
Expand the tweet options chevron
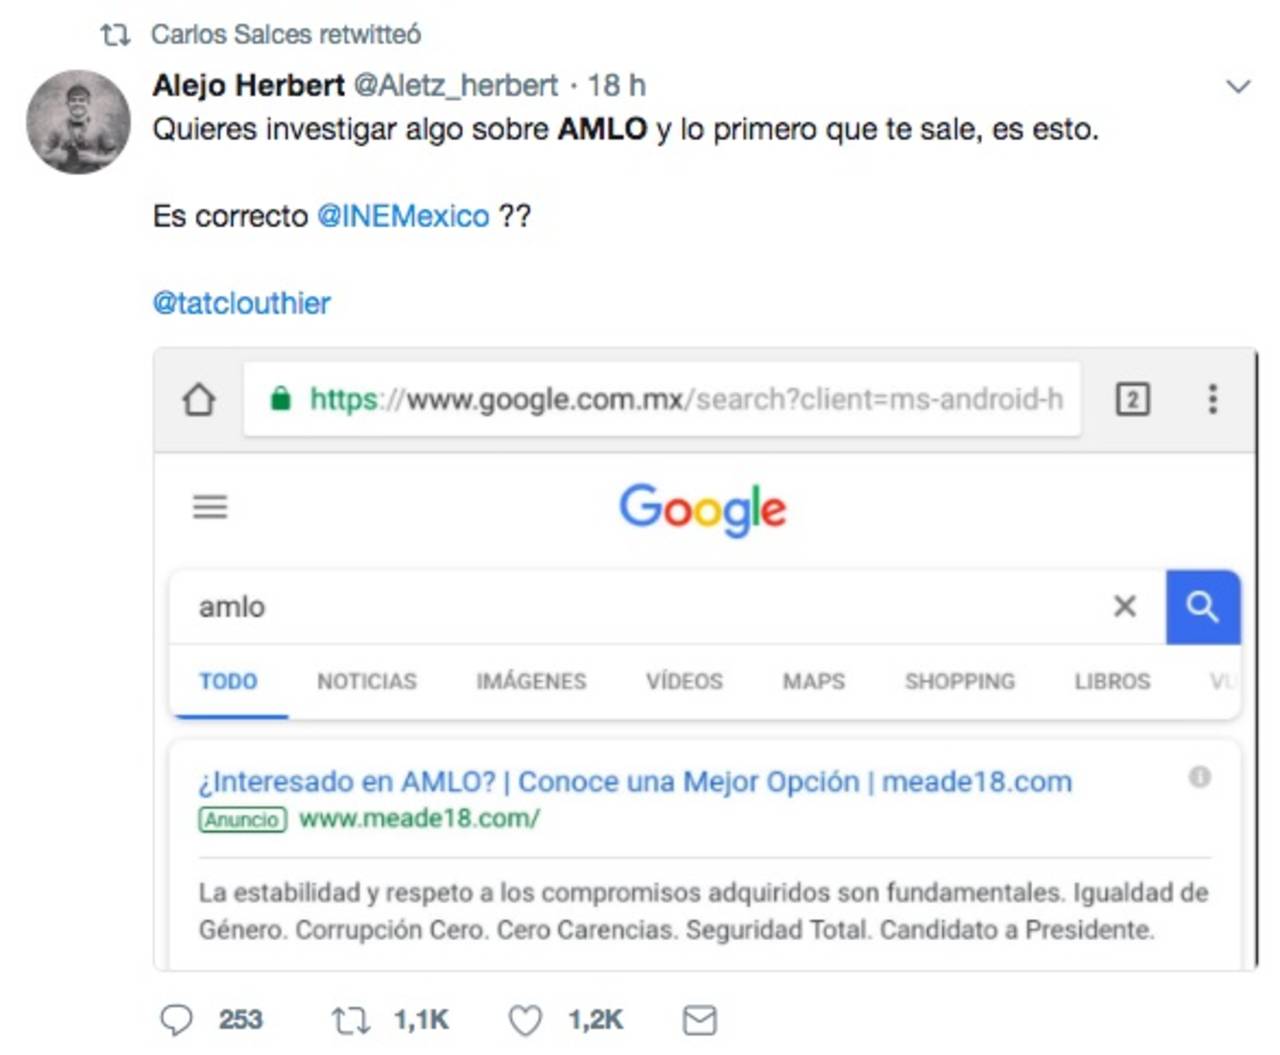[1238, 87]
